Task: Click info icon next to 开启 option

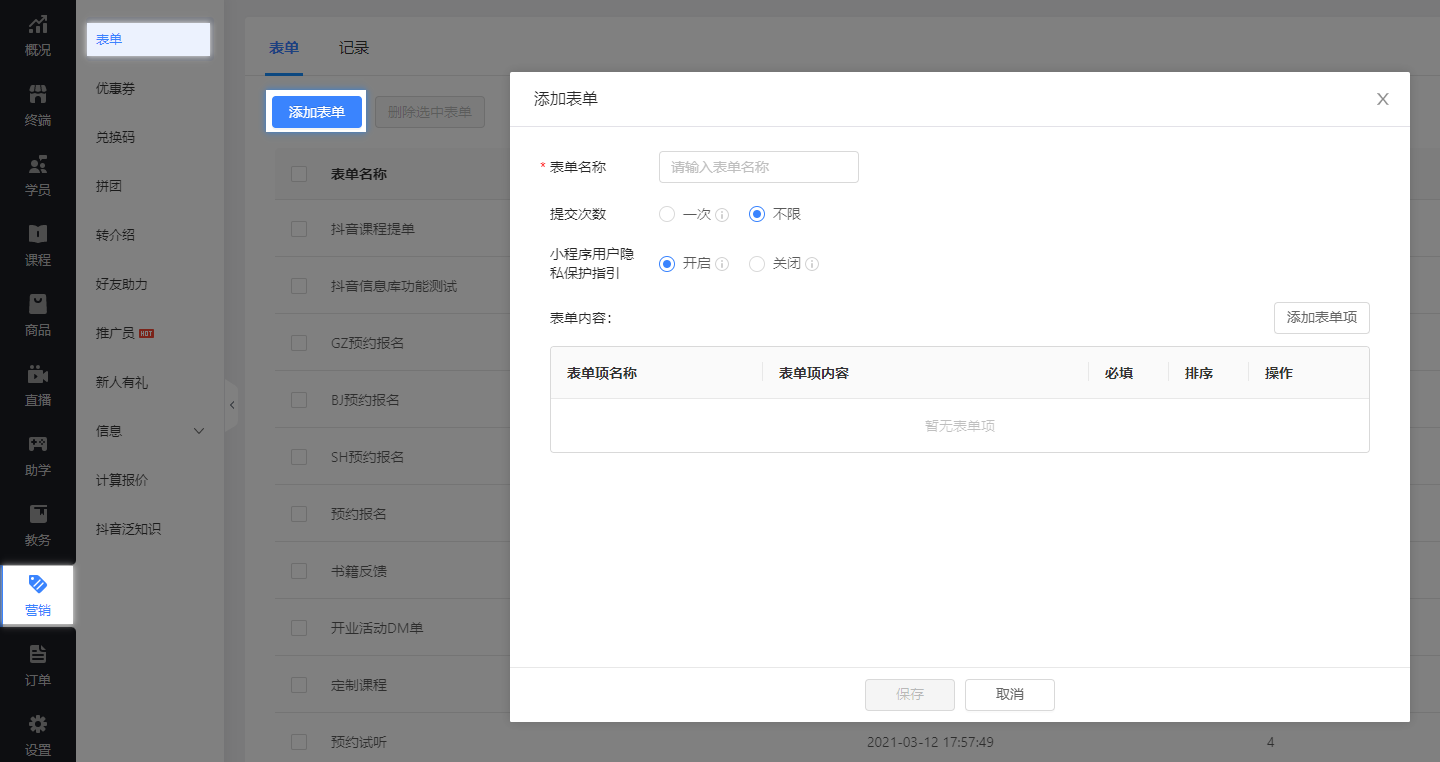Action: 722,265
